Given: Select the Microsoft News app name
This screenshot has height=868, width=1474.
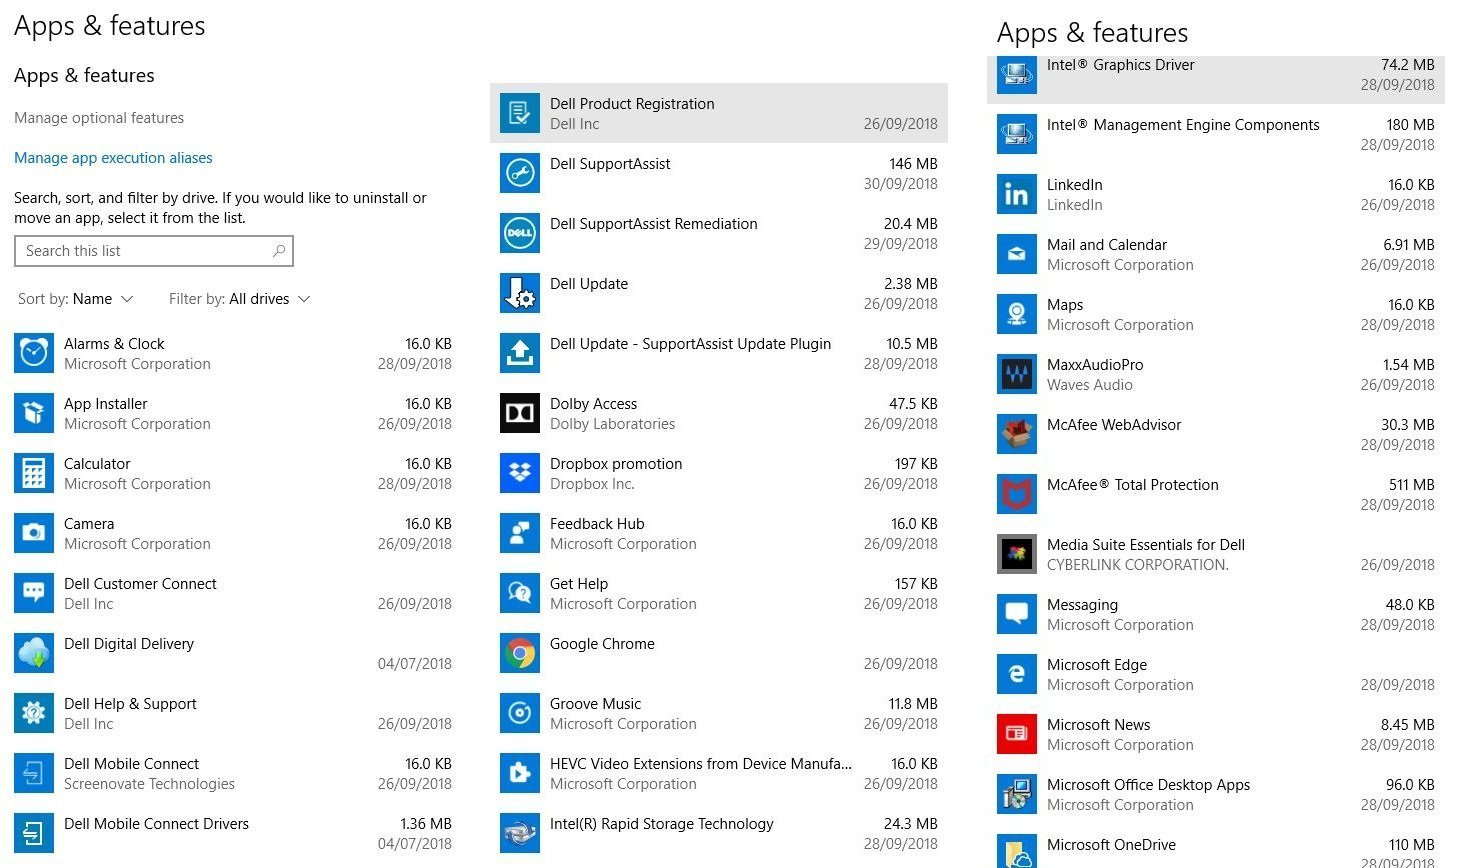Looking at the screenshot, I should click(x=1098, y=725).
